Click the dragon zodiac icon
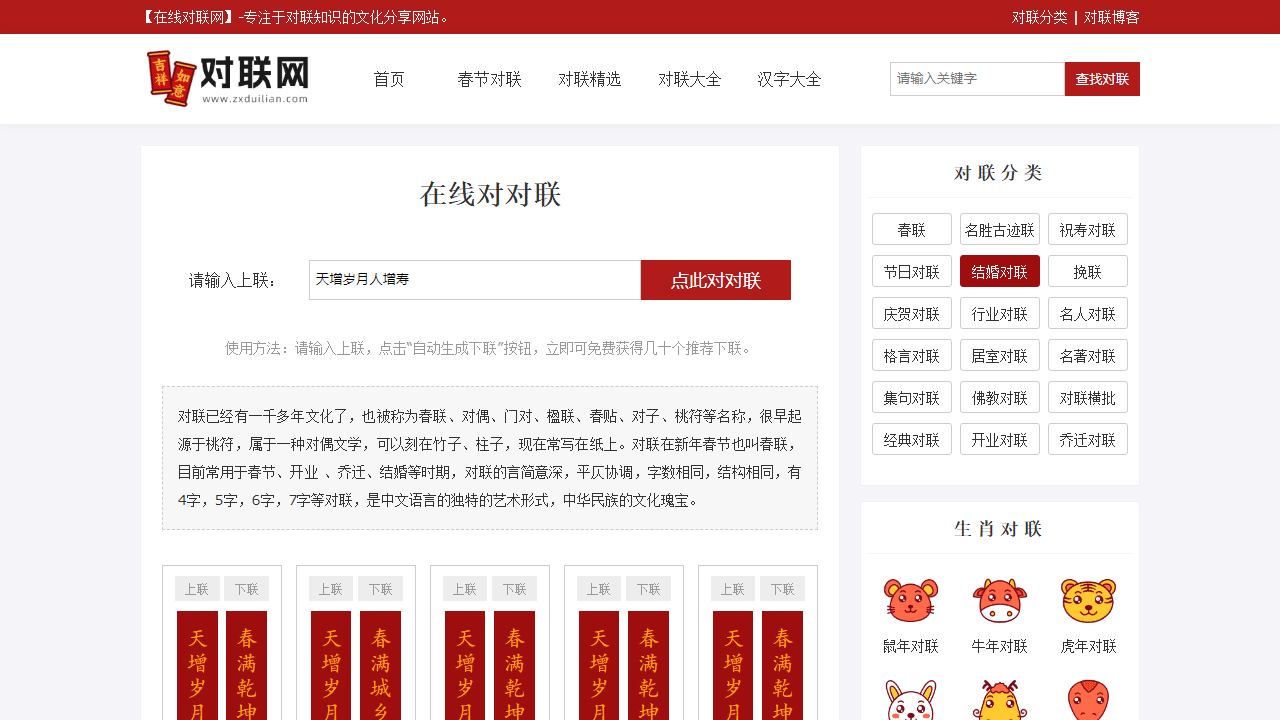 (1000, 700)
